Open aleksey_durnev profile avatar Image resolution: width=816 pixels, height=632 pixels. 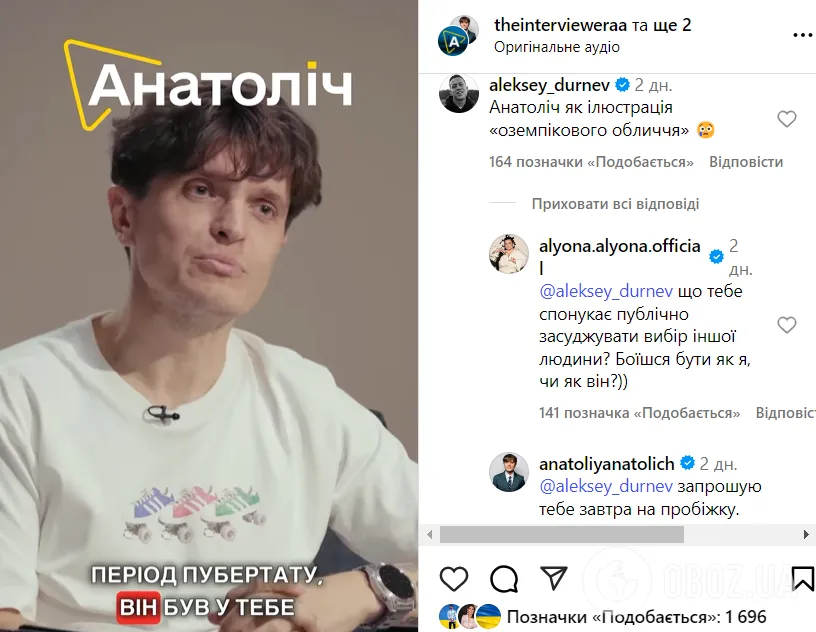coord(458,94)
